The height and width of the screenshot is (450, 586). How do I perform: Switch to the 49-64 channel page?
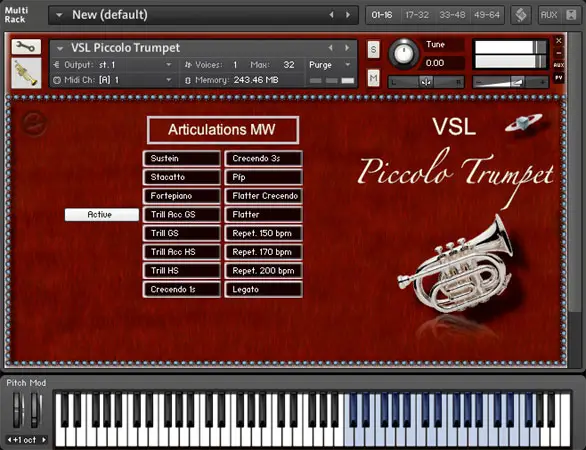[487, 15]
